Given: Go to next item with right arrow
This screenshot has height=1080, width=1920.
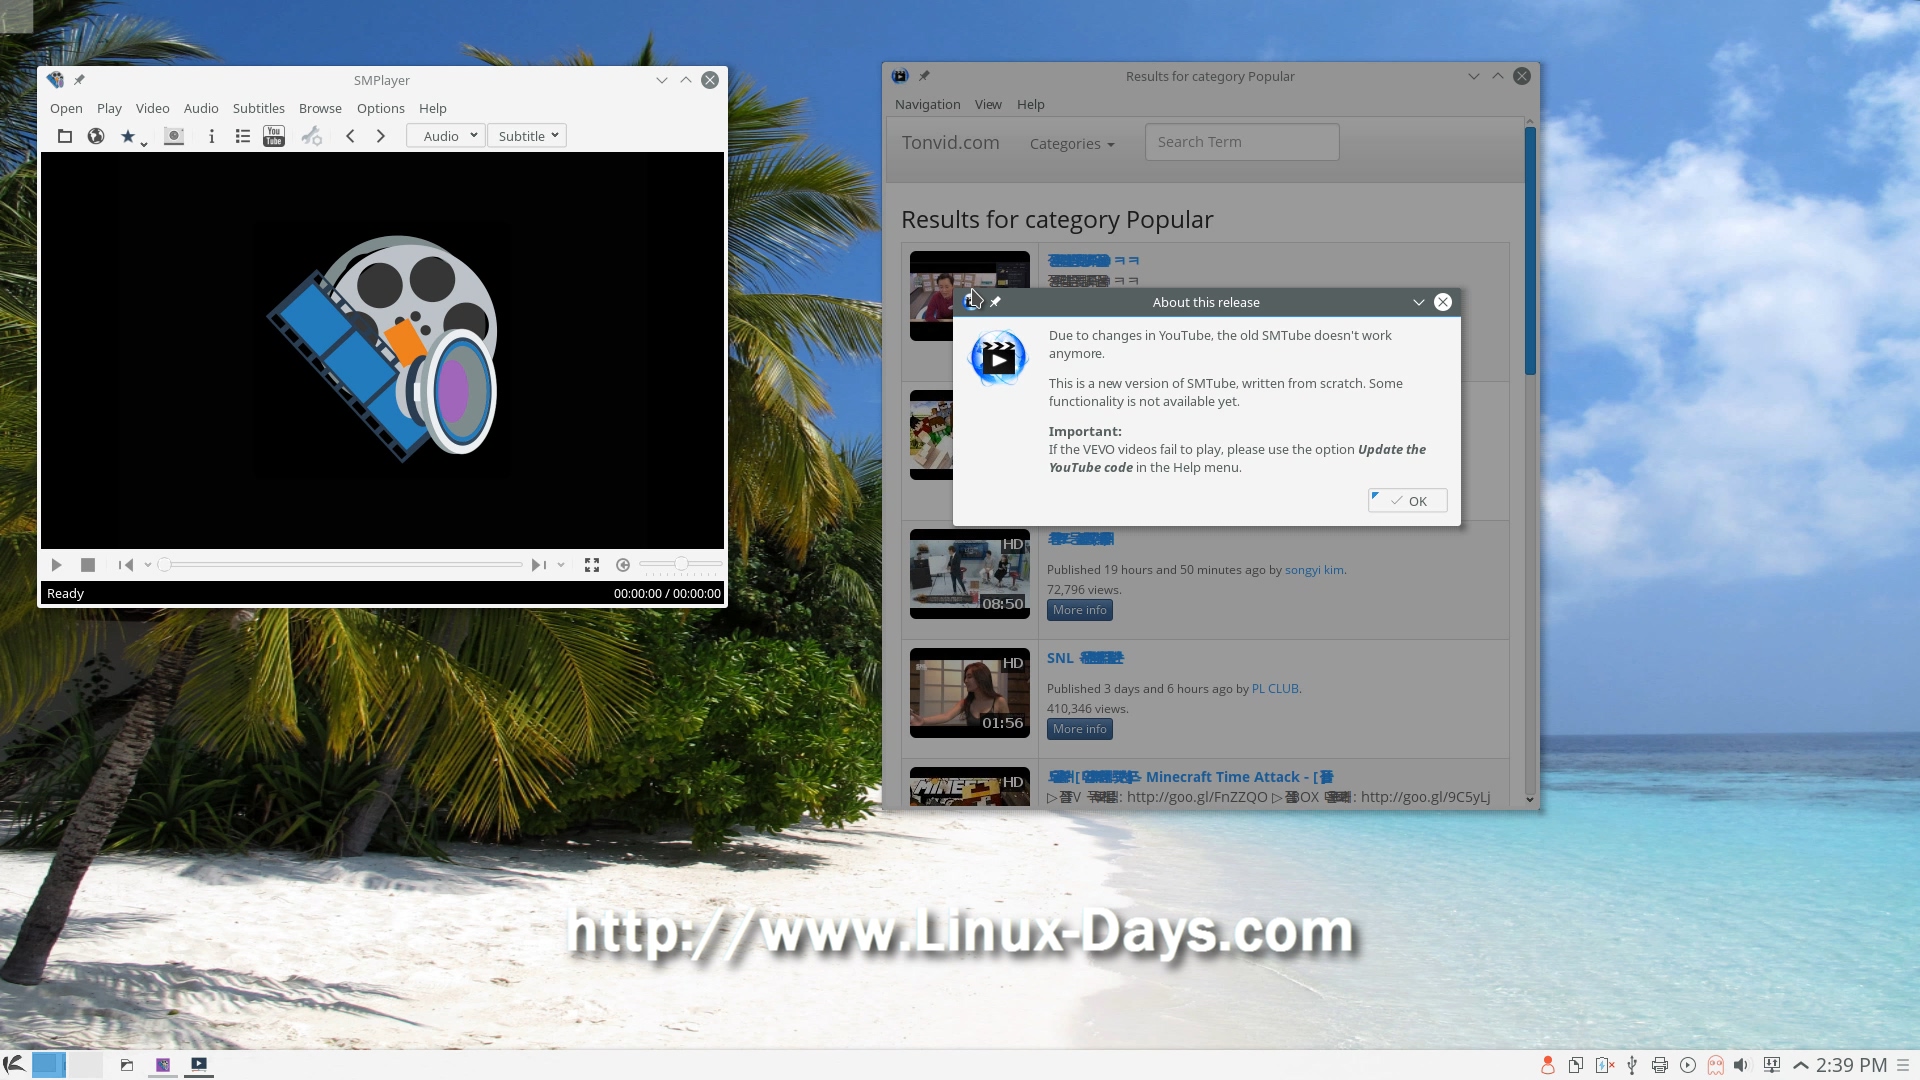Looking at the screenshot, I should coord(381,136).
